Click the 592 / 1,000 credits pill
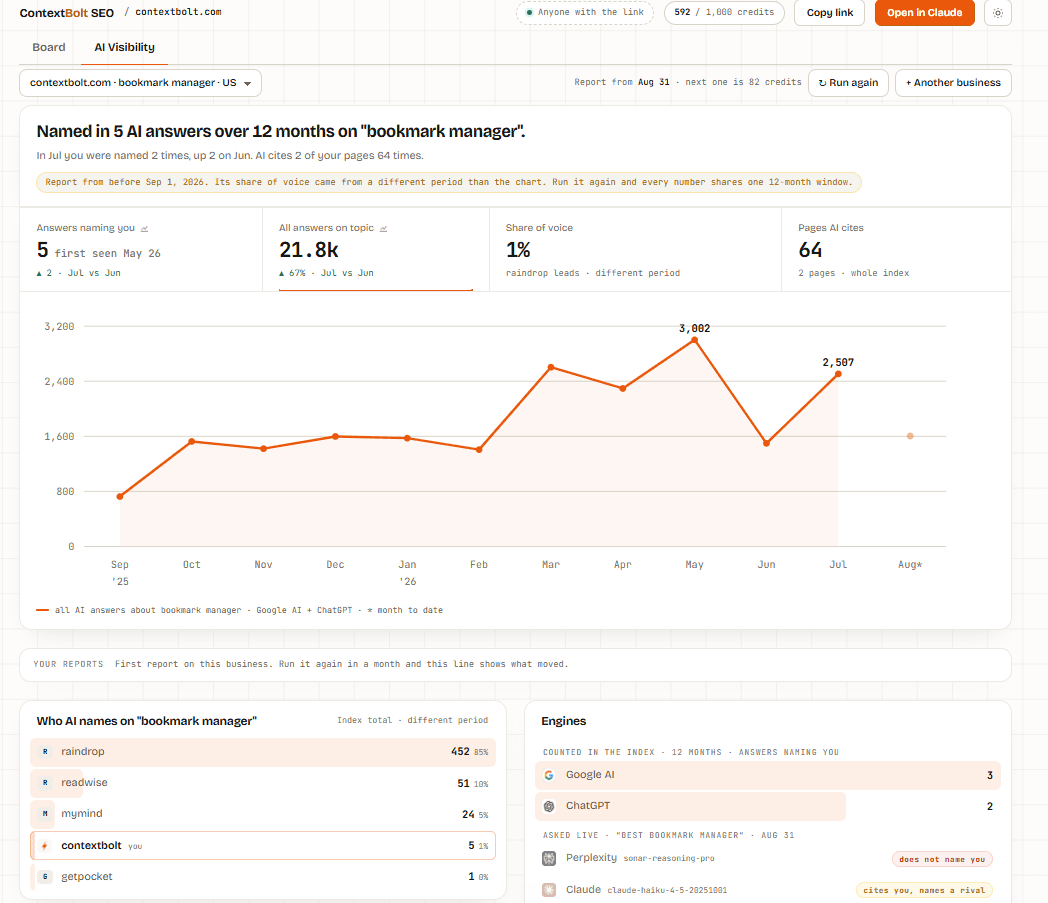The image size is (1048, 903). (724, 13)
